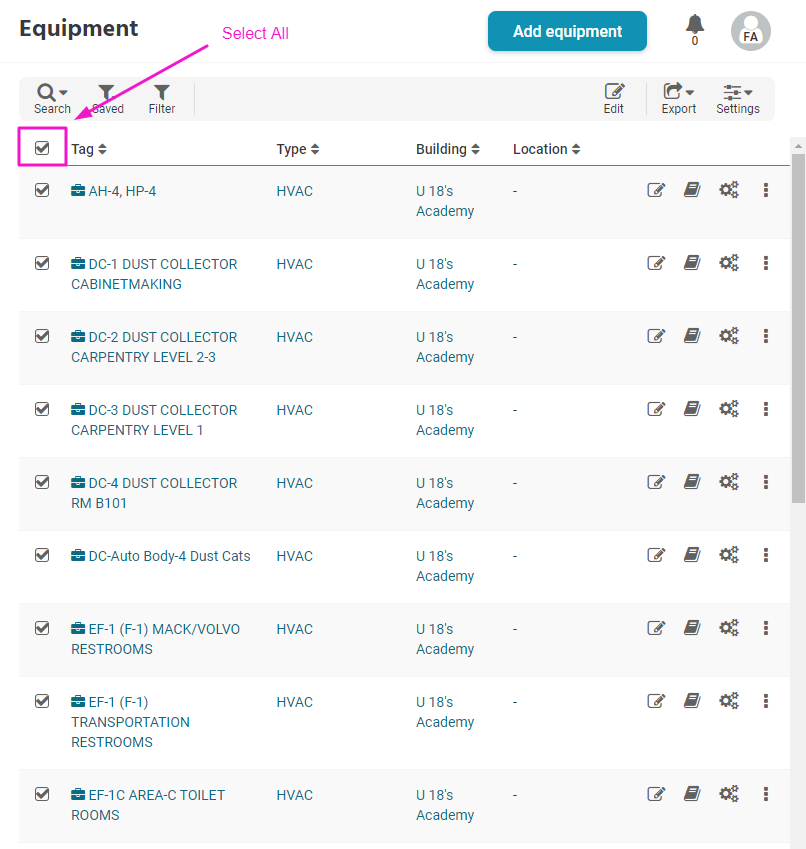Open more options for EF-1C AREA-C TOILET ROOMS
The image size is (806, 849).
click(x=765, y=794)
